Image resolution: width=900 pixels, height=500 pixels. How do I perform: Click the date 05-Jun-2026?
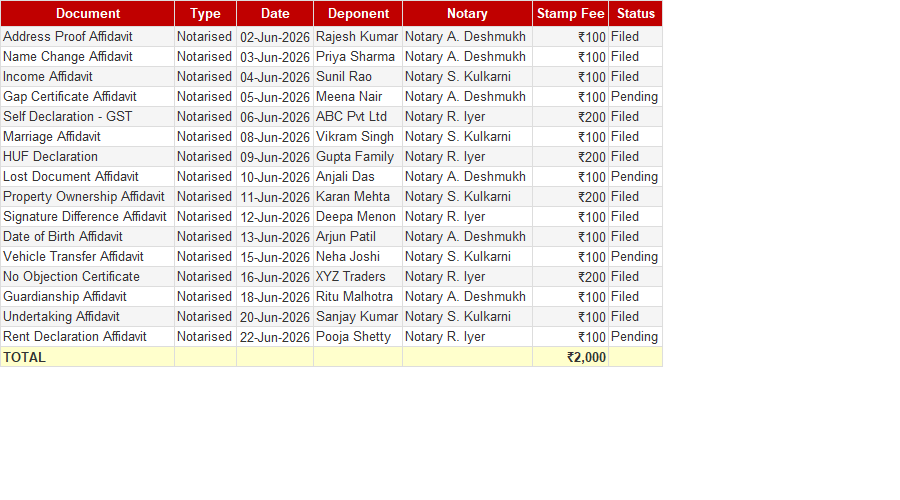(275, 96)
